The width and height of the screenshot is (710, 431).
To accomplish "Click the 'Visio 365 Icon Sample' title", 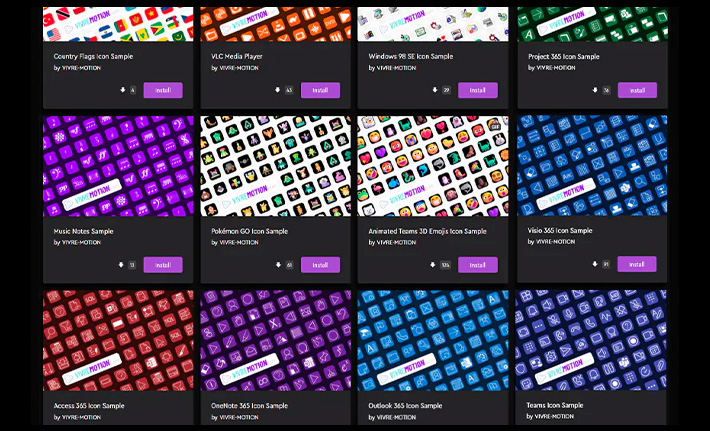I will point(560,230).
